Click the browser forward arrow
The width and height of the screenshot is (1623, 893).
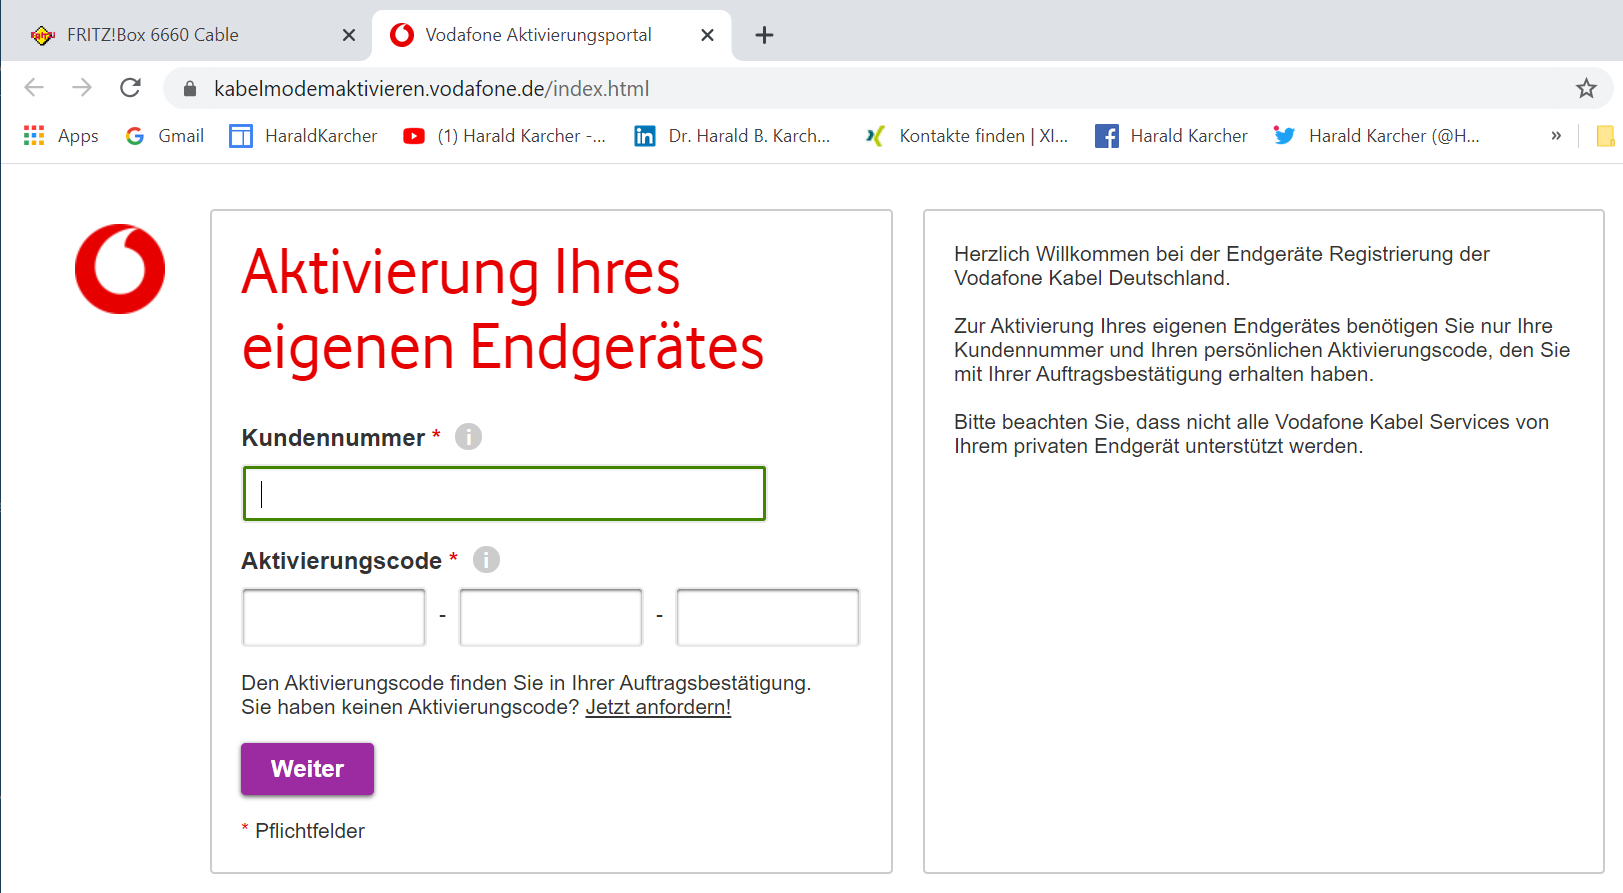(82, 88)
